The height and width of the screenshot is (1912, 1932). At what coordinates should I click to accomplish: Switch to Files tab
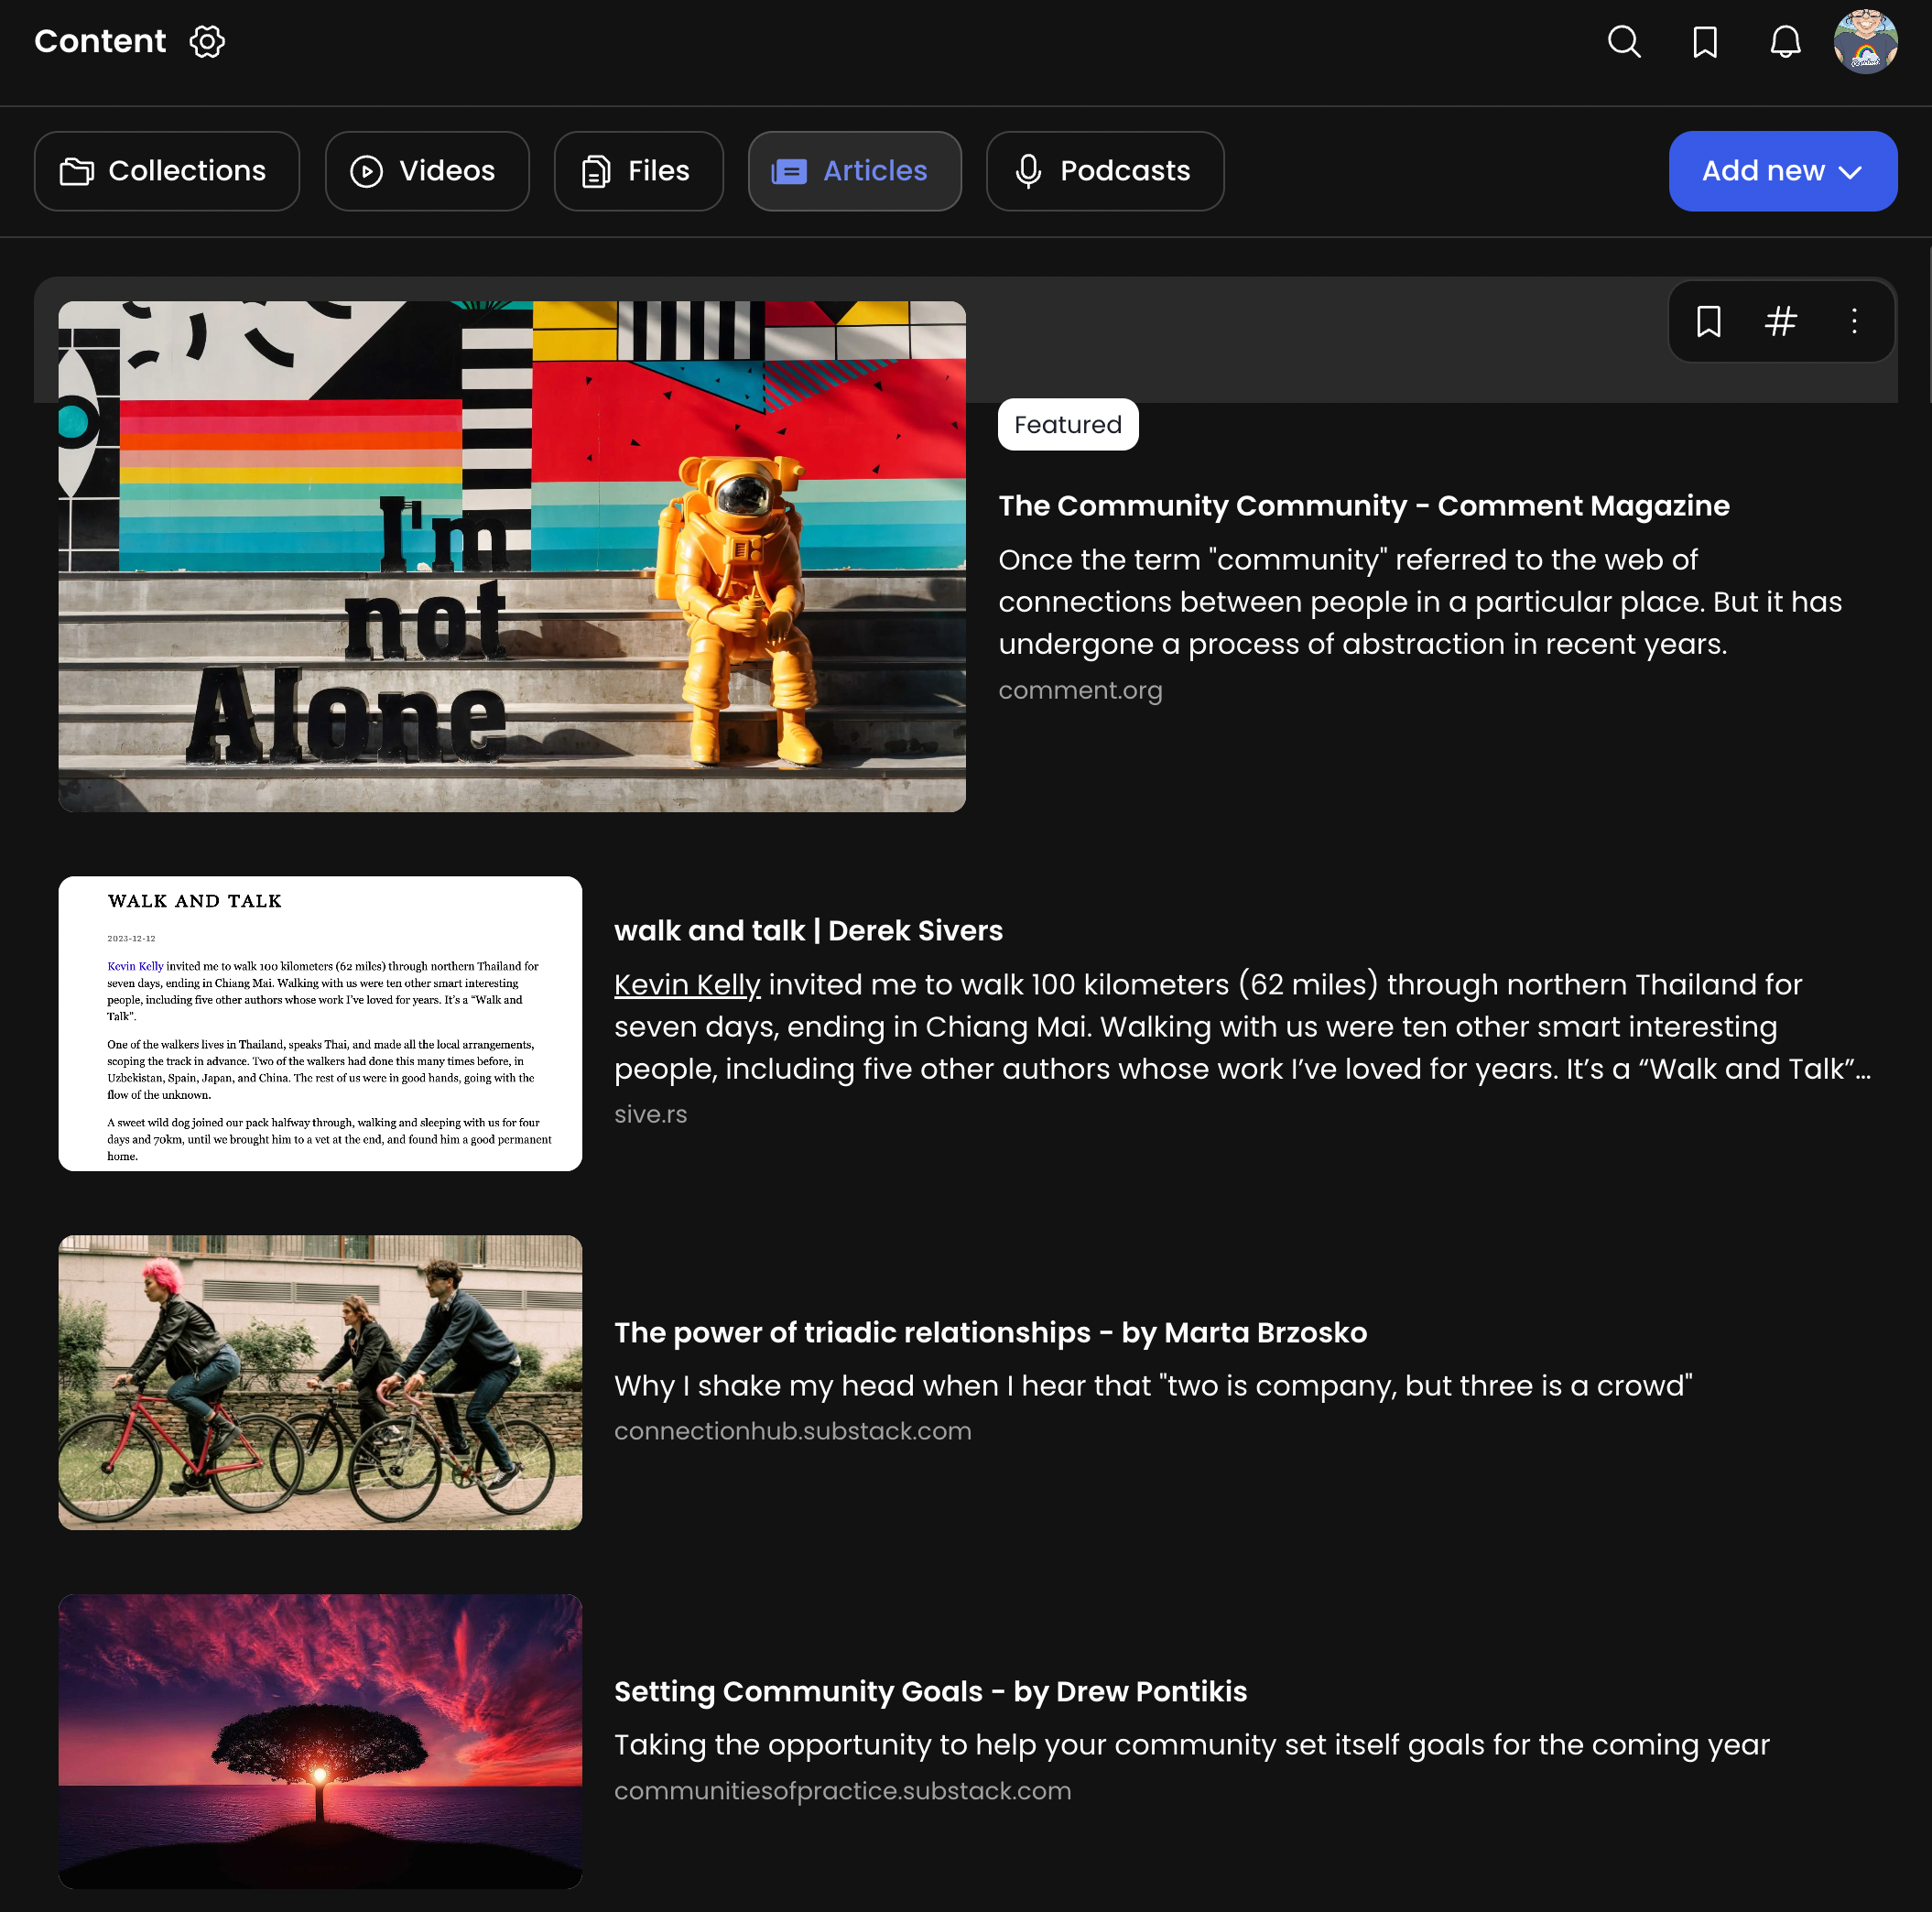tap(638, 171)
